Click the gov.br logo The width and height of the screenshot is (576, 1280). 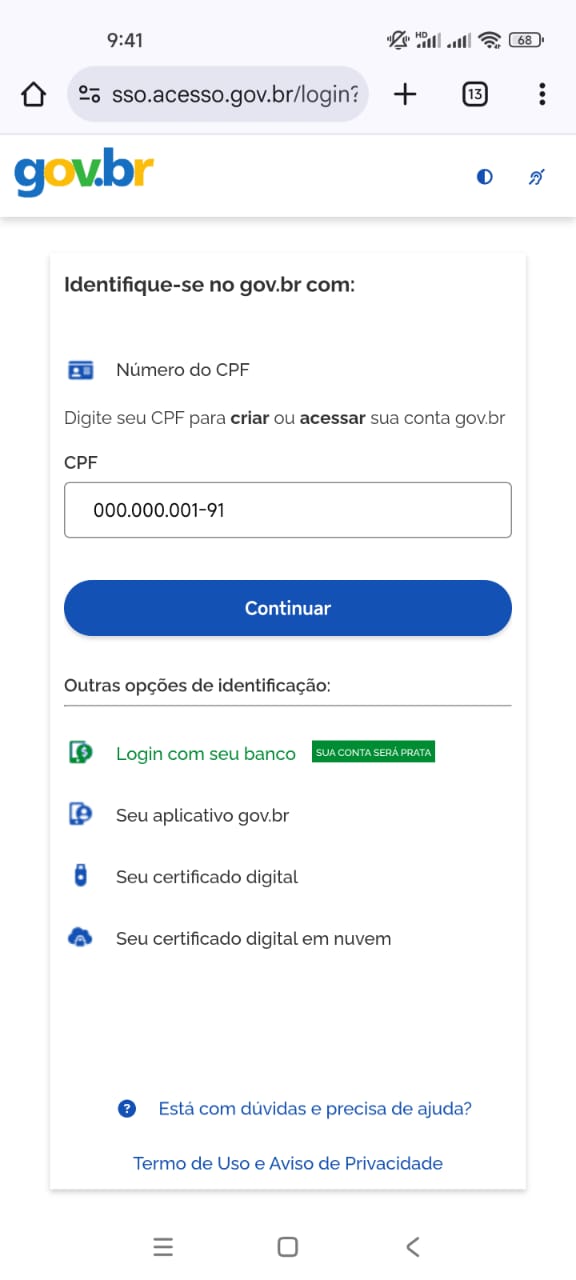pyautogui.click(x=84, y=176)
